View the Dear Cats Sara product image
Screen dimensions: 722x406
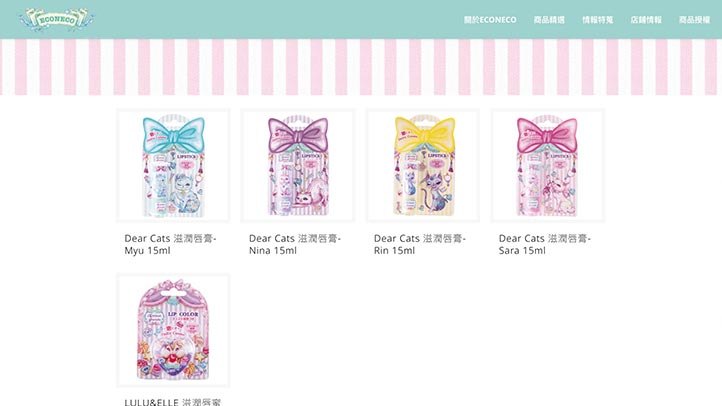547,166
